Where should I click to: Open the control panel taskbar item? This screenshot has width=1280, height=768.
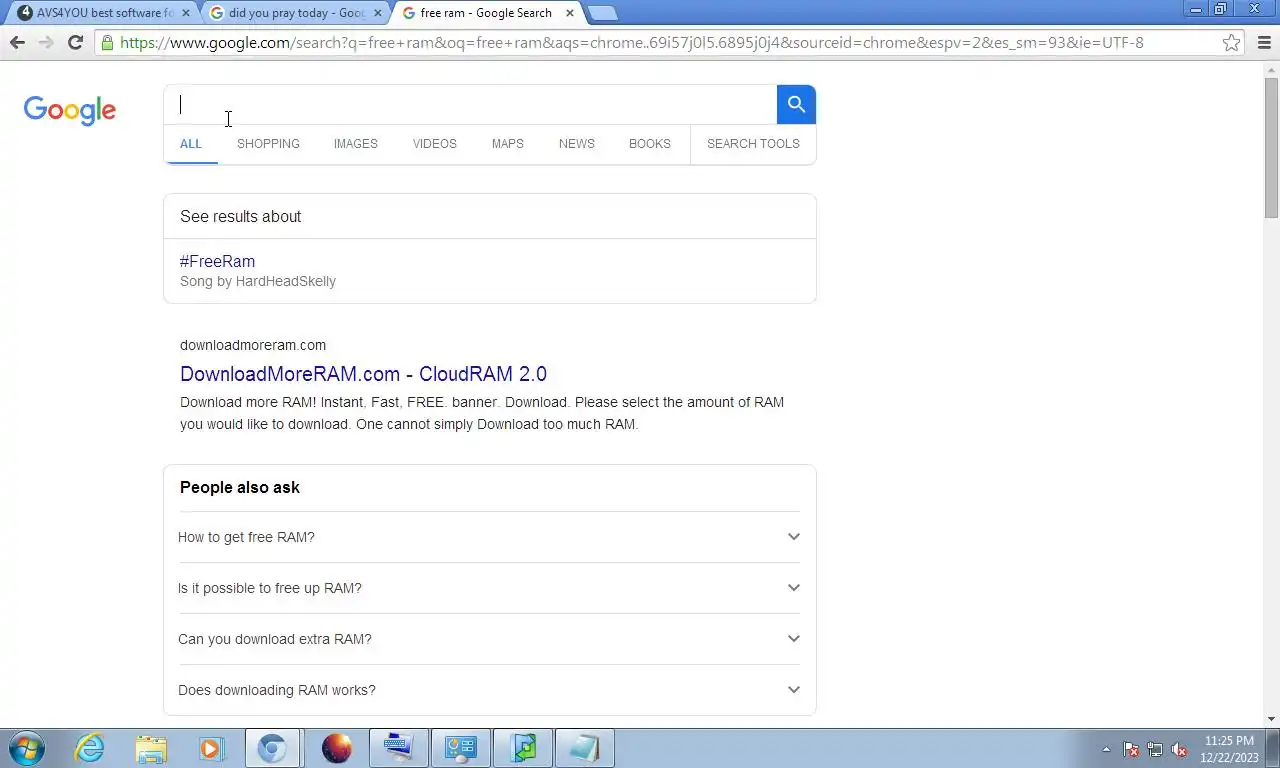(x=460, y=748)
